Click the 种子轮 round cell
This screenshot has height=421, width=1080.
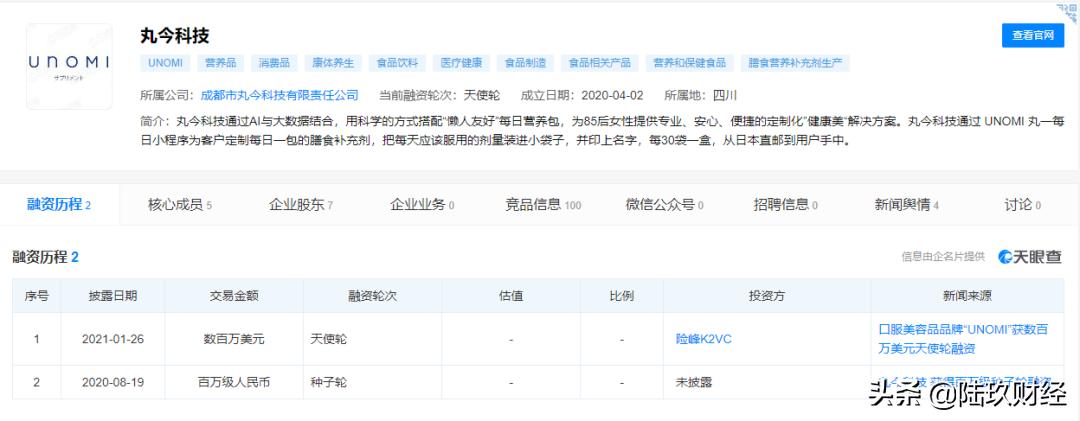[x=373, y=382]
